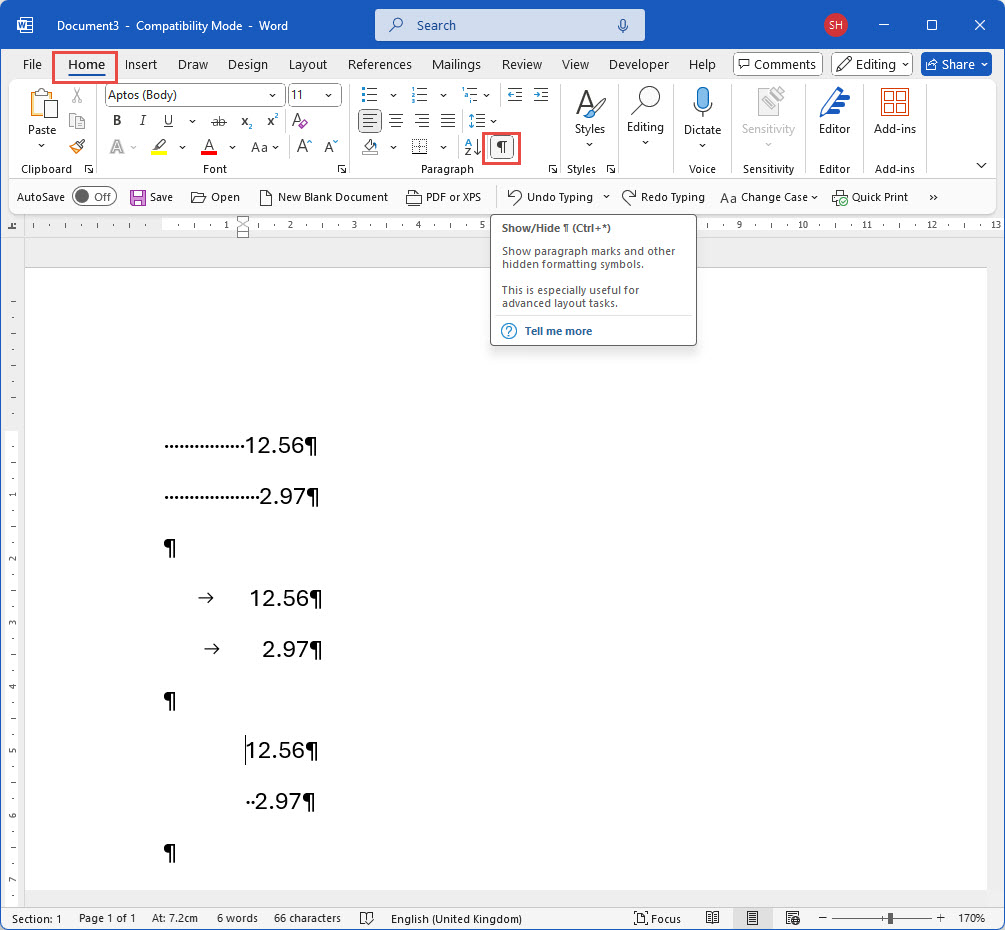
Task: Click the Comments button
Action: (777, 64)
